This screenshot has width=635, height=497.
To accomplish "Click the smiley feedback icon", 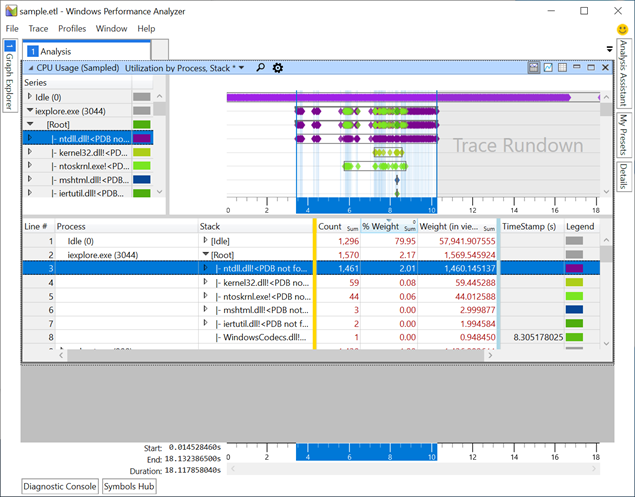I will coord(623,30).
